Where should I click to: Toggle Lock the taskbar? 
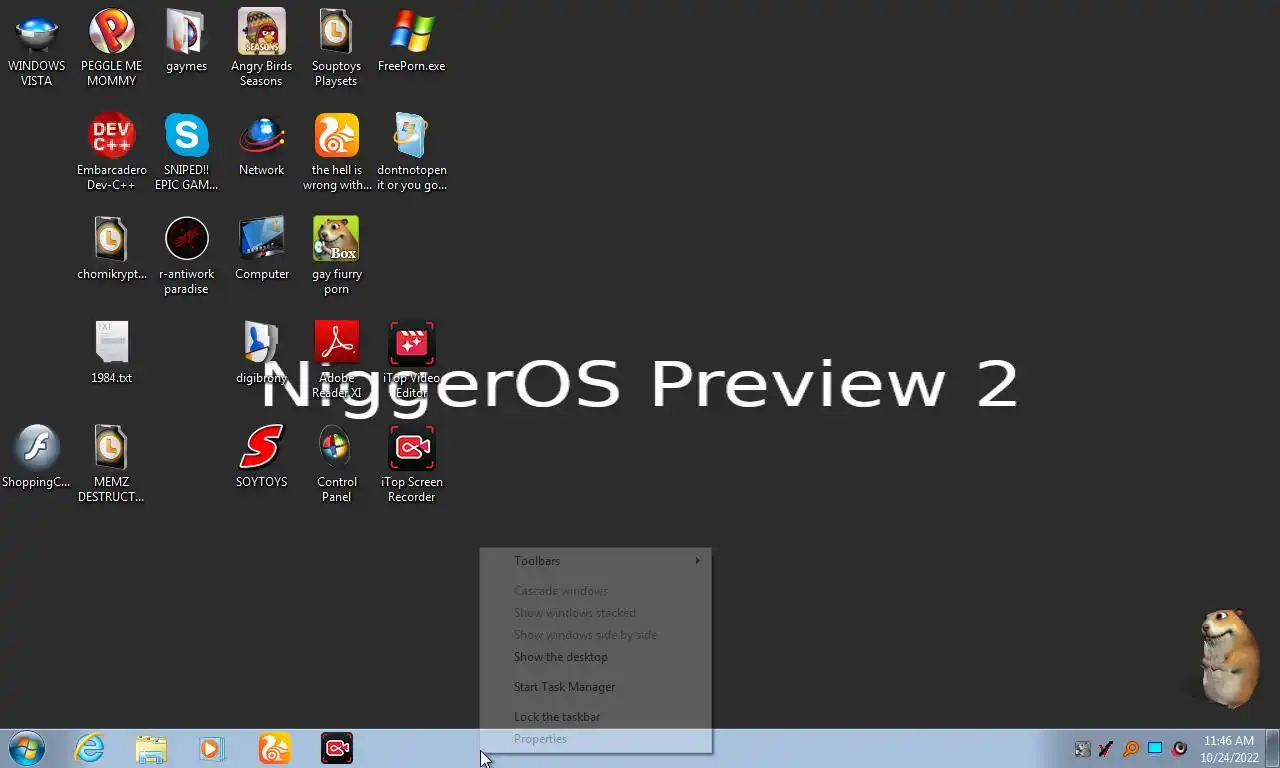pyautogui.click(x=596, y=717)
